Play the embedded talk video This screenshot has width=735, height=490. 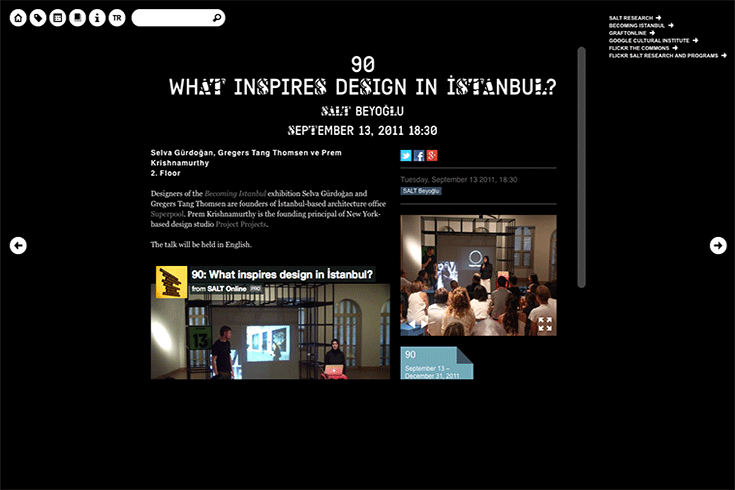[270, 332]
